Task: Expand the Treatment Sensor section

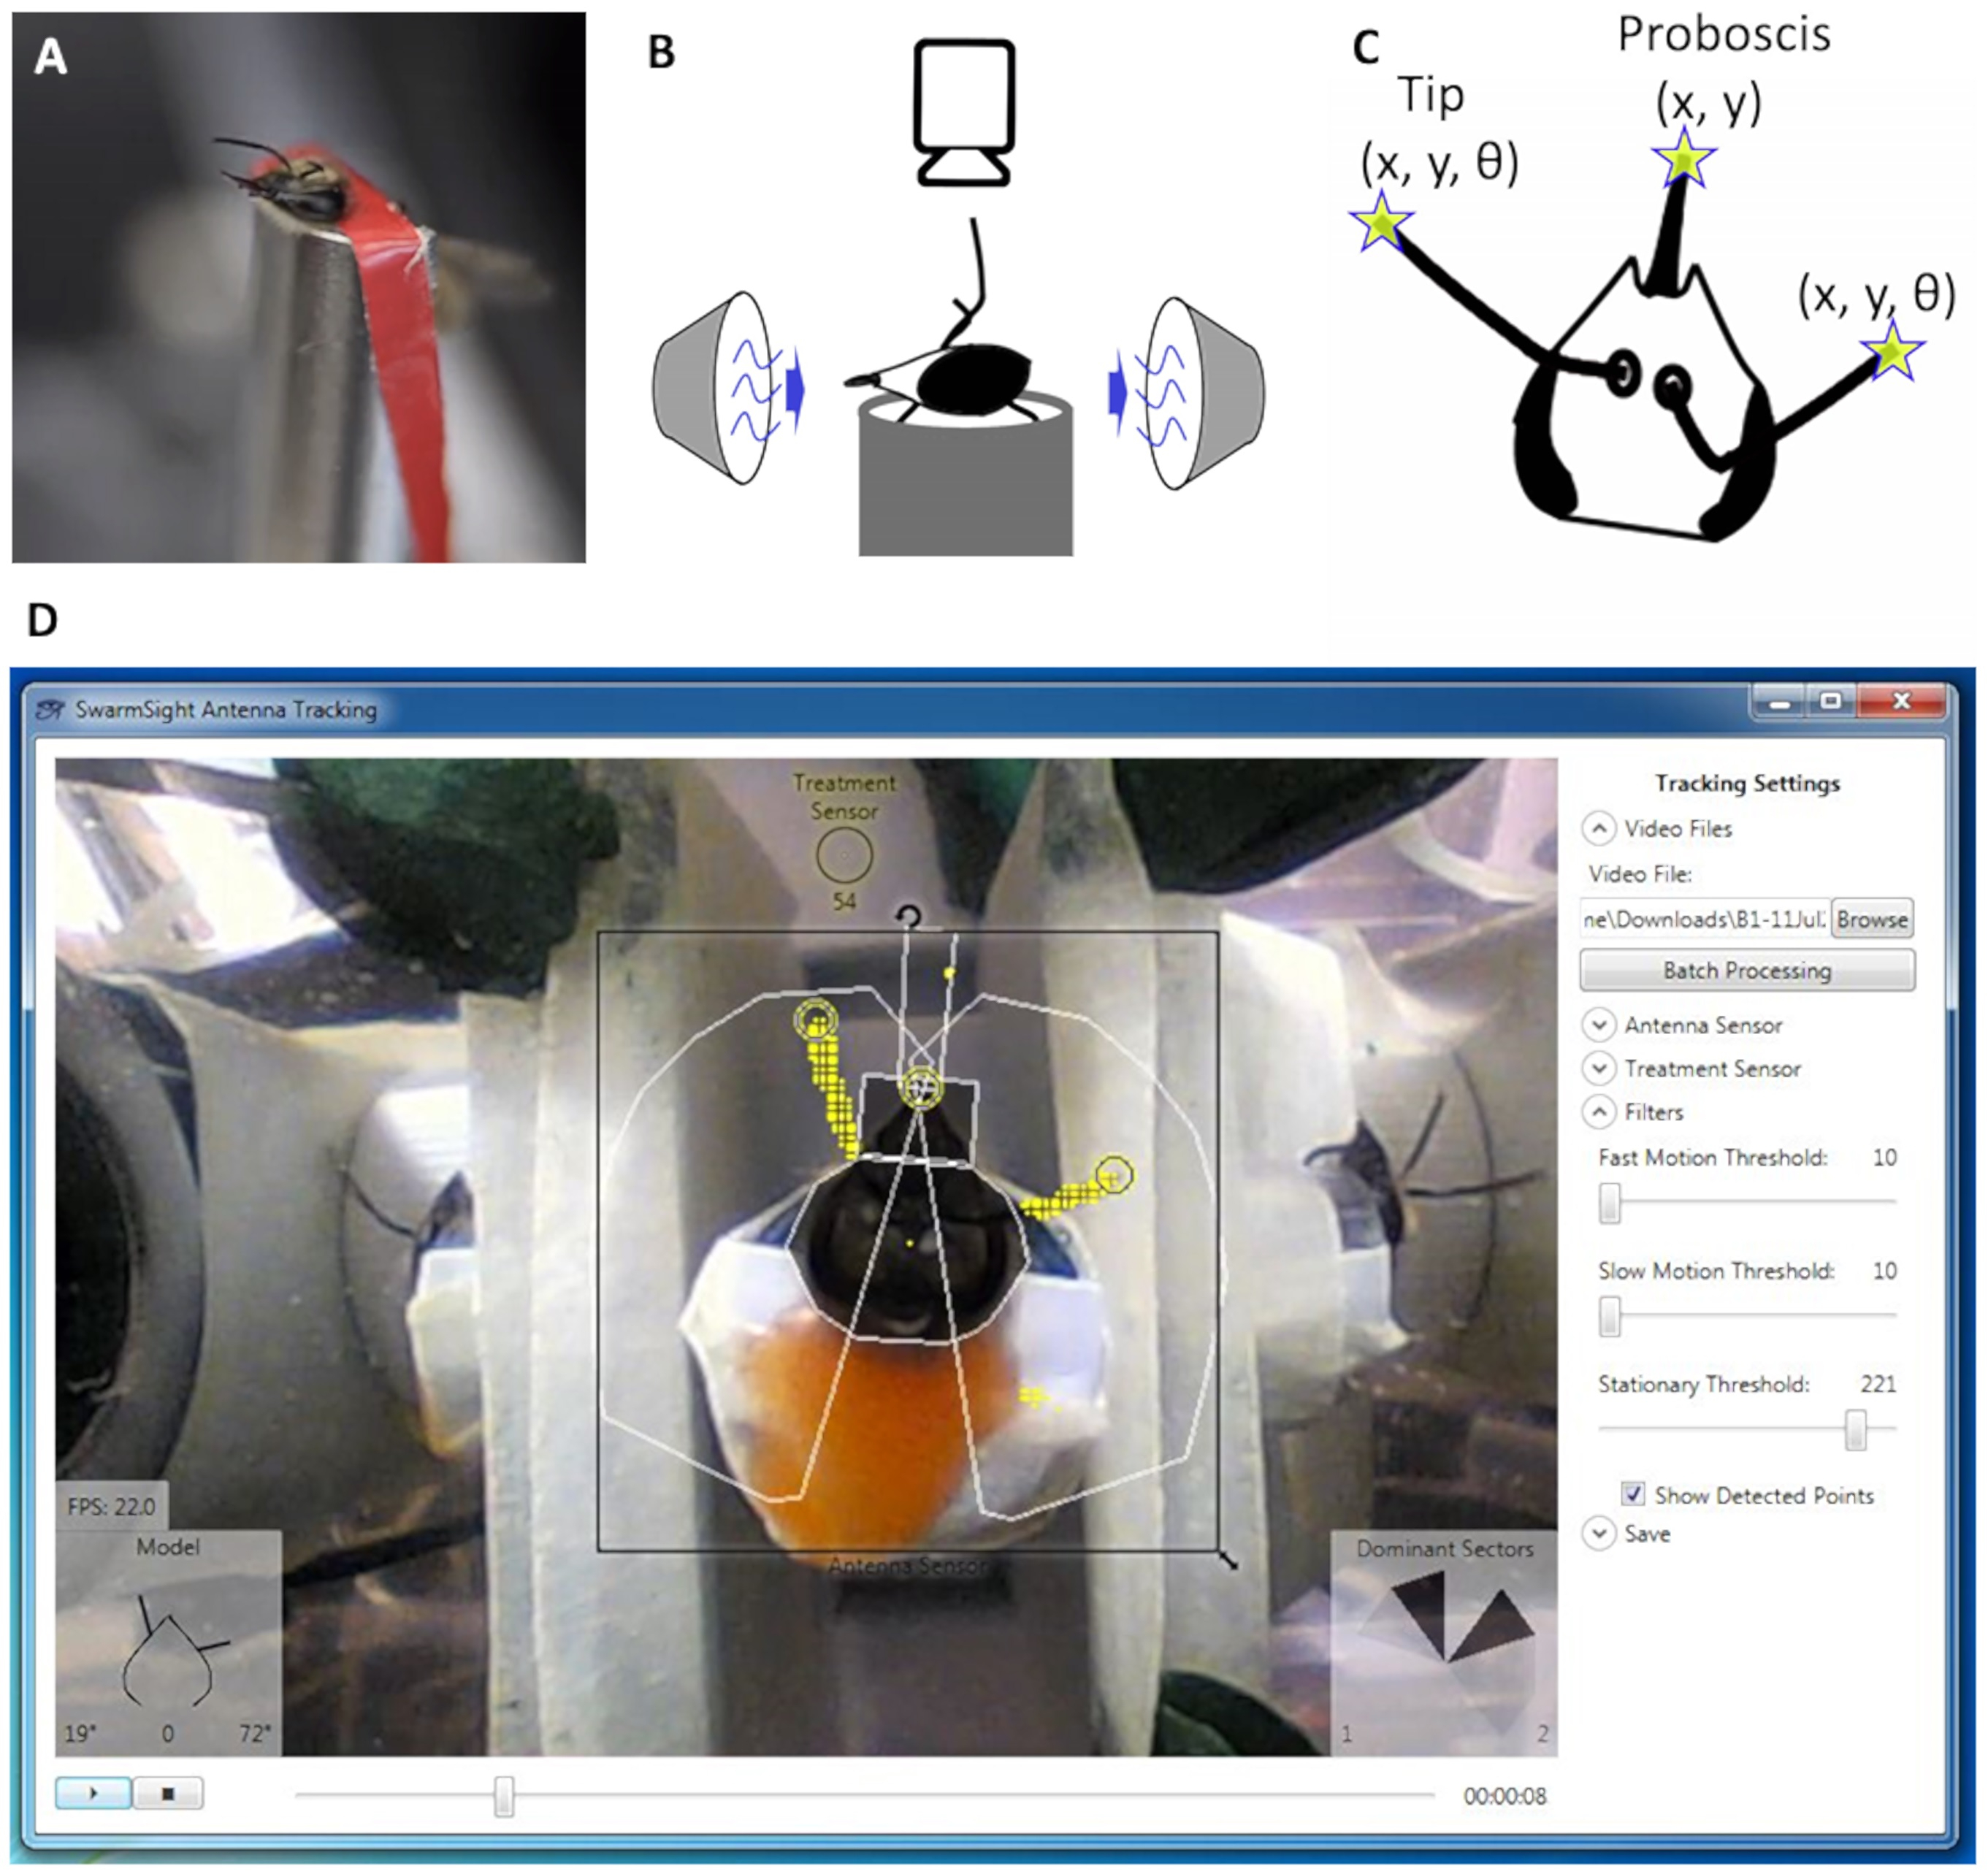Action: (x=1599, y=1068)
